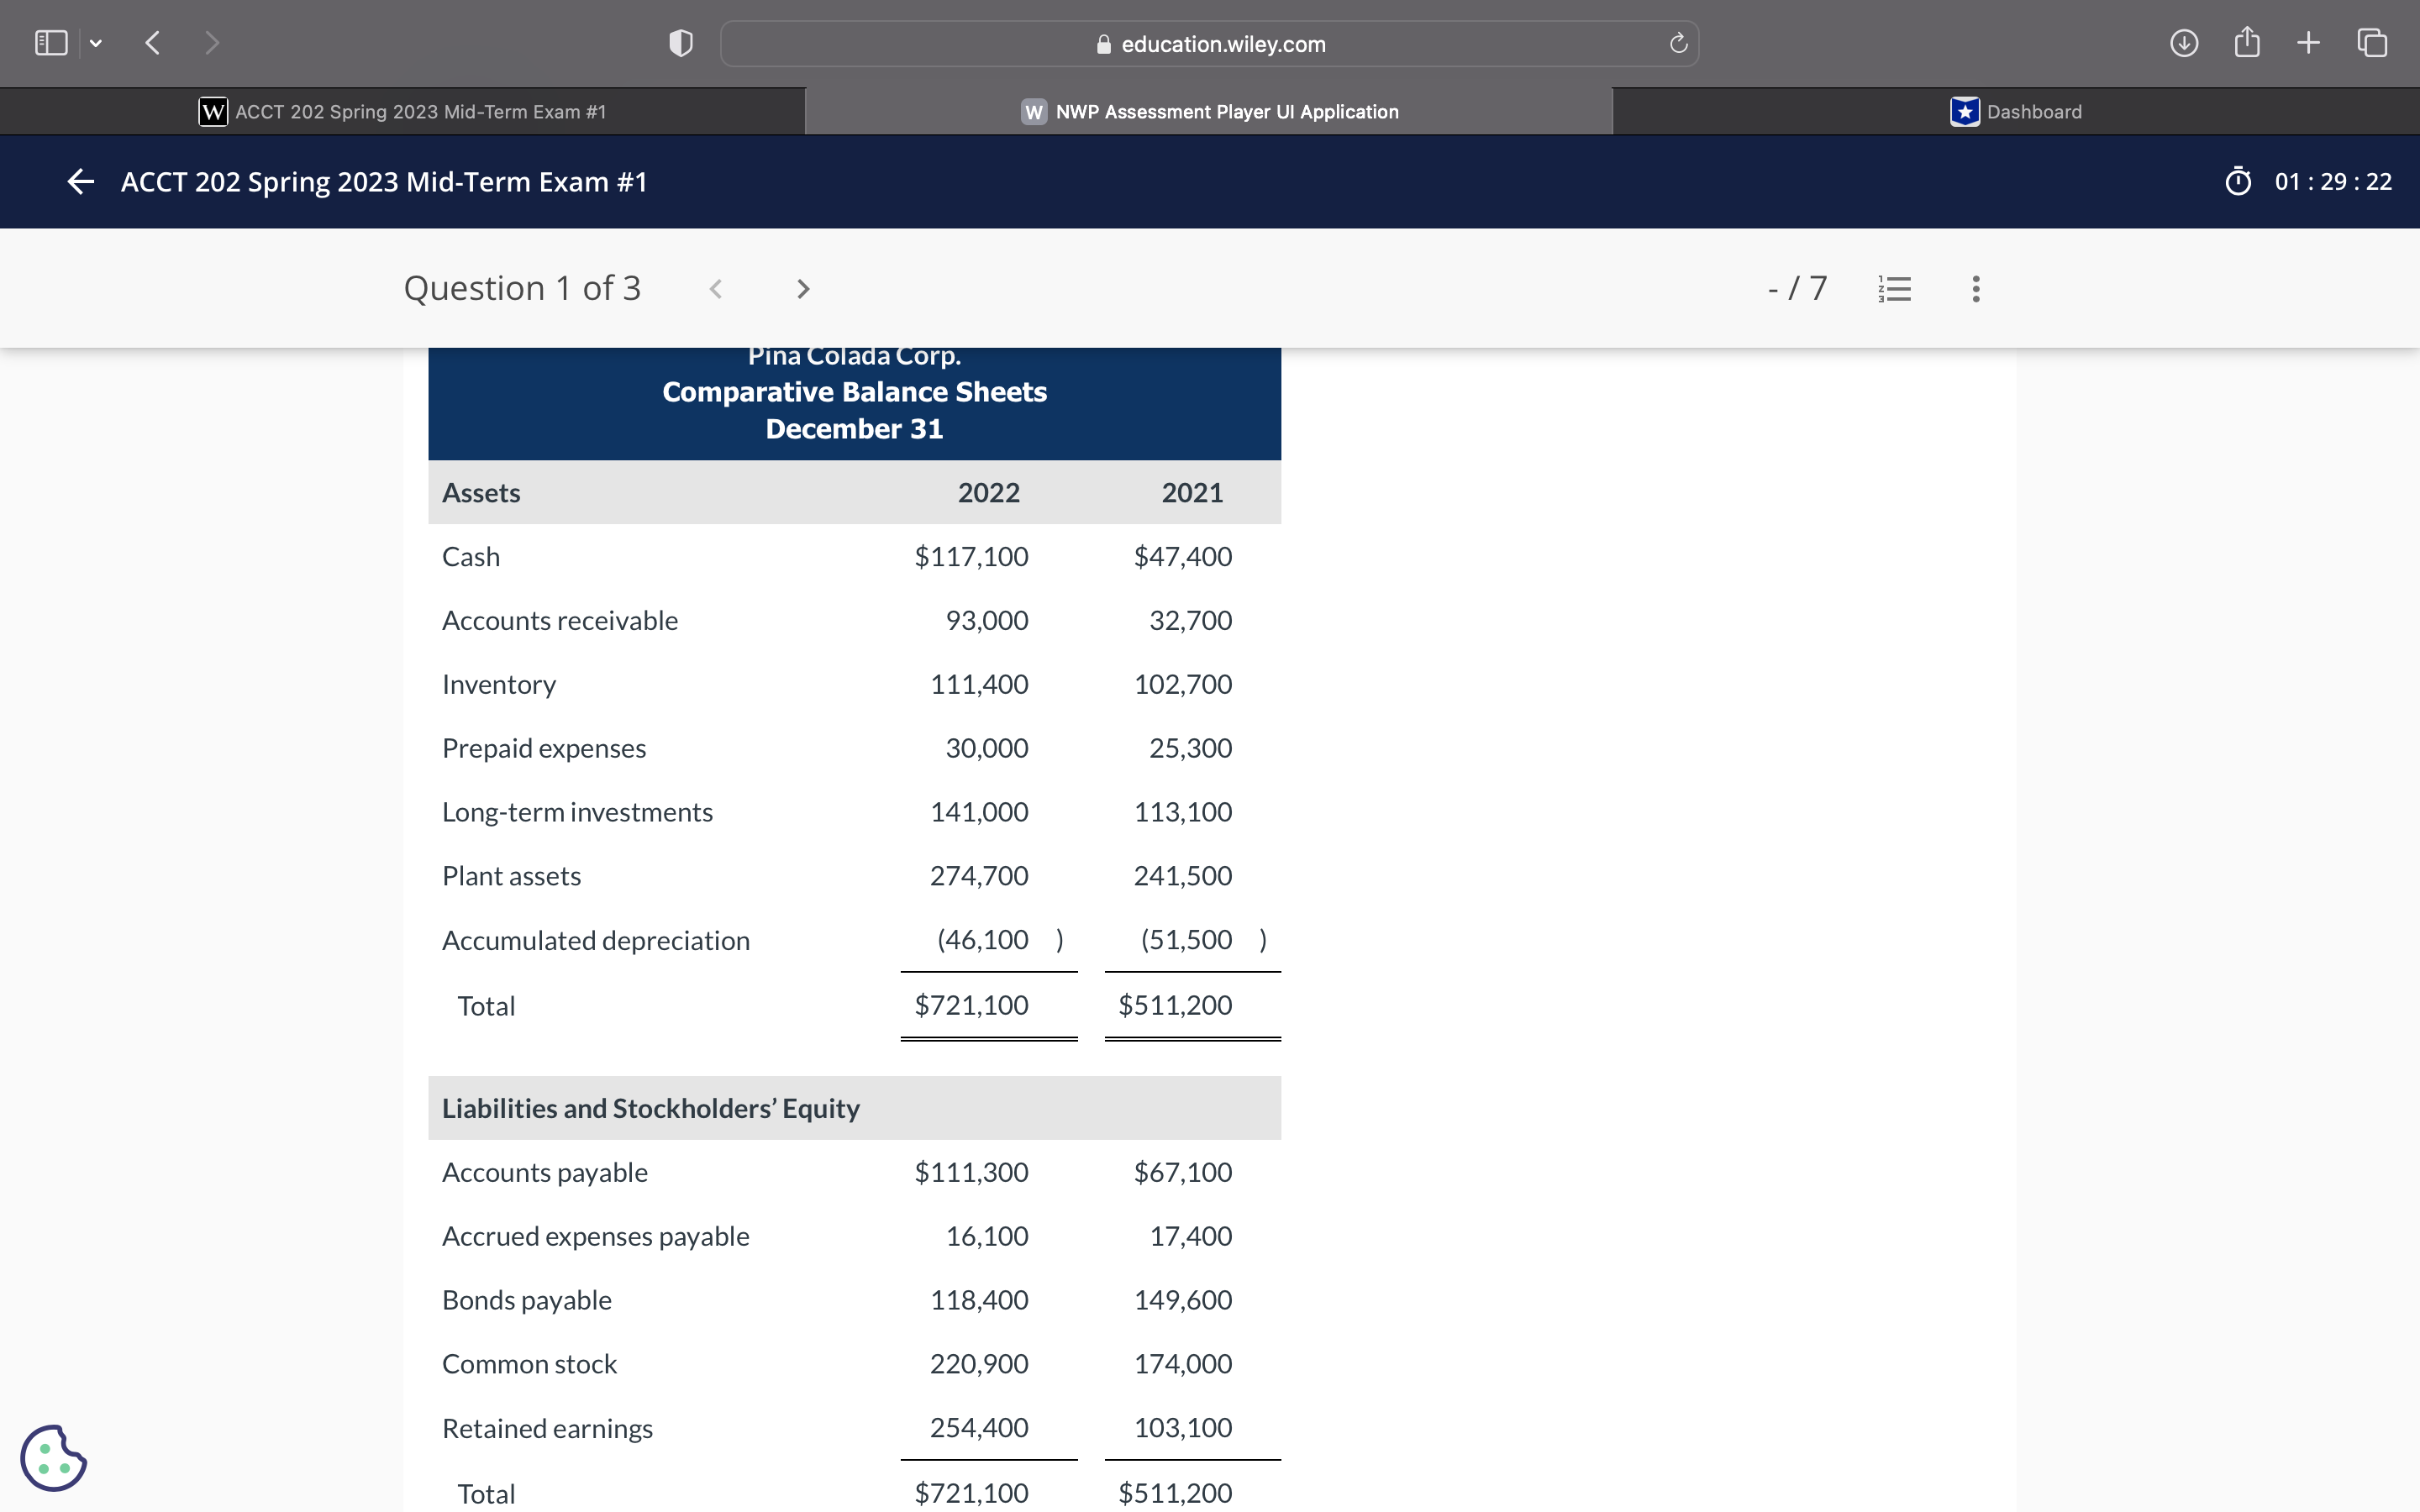Click the back arrow next to exam title

(x=80, y=181)
